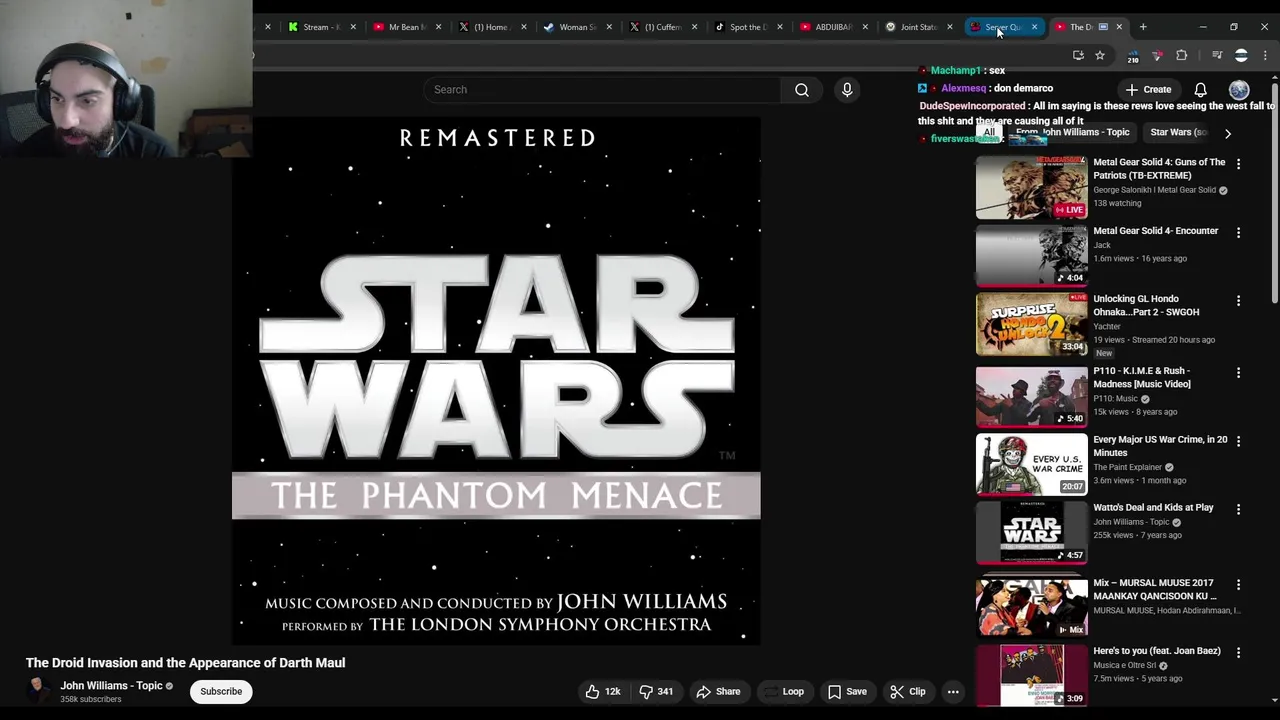Screen dimensions: 1280x720
Task: Open options for P110 K.I.M.E & Rush video
Action: pos(1238,373)
